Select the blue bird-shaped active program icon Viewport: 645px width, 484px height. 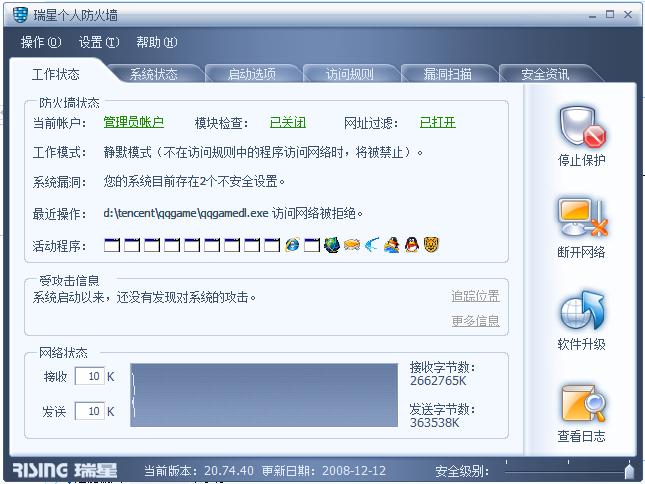[x=372, y=245]
